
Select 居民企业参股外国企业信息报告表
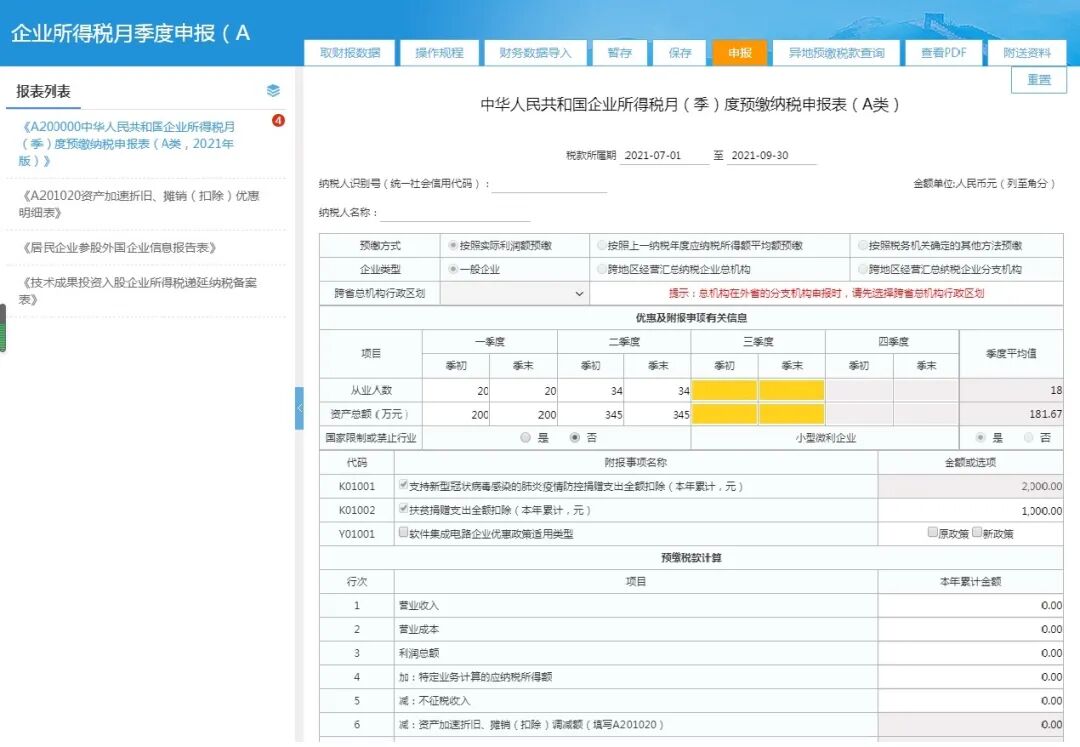[x=122, y=246]
